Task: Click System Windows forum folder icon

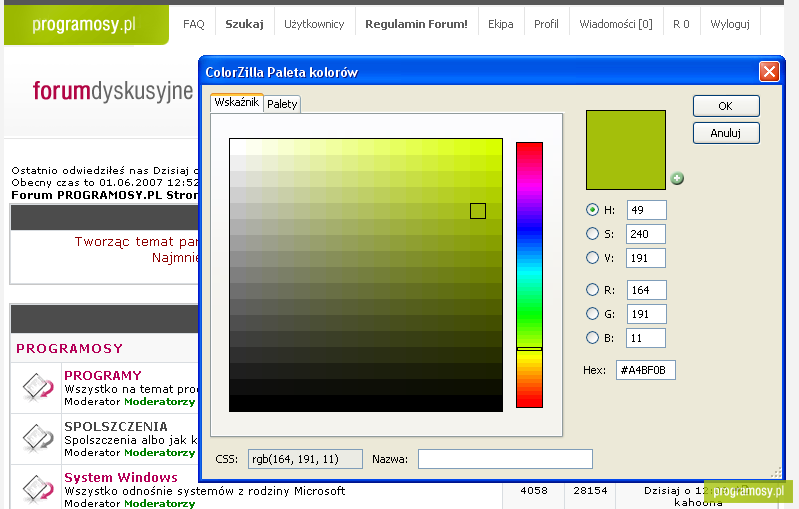Action: 37,488
